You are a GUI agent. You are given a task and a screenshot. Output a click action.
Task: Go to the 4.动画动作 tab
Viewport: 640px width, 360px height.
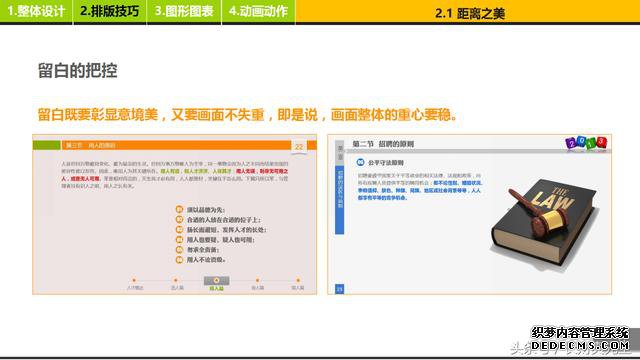tap(258, 11)
